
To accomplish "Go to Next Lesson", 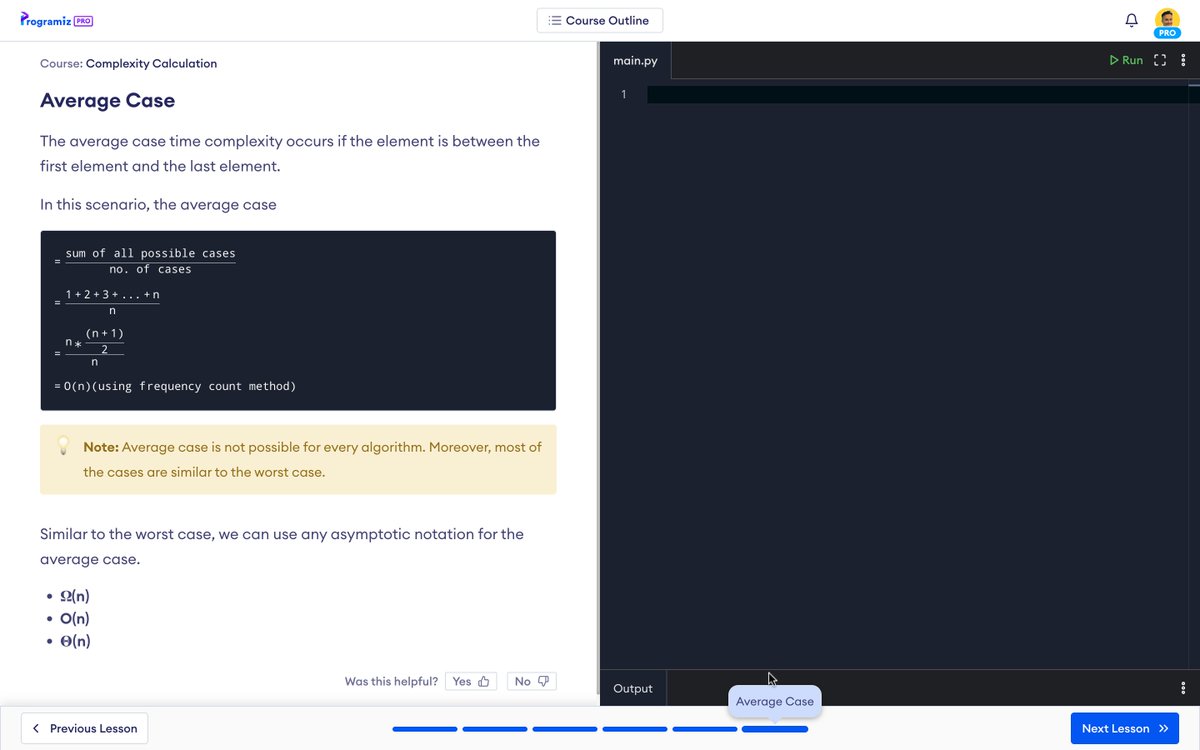I will click(x=1125, y=728).
